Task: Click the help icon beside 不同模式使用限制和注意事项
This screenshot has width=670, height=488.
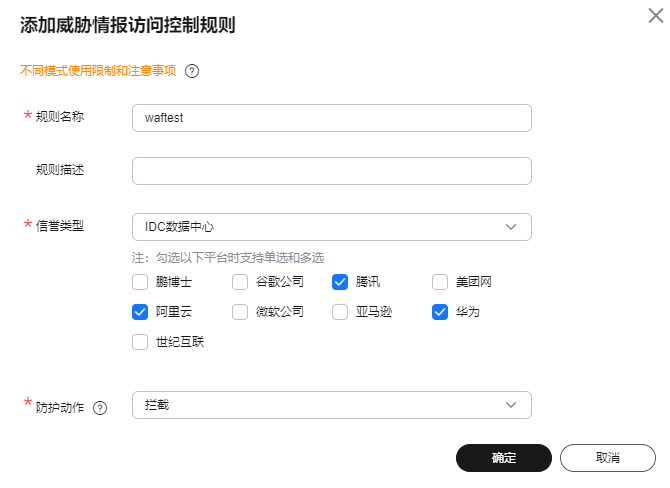Action: coord(192,71)
